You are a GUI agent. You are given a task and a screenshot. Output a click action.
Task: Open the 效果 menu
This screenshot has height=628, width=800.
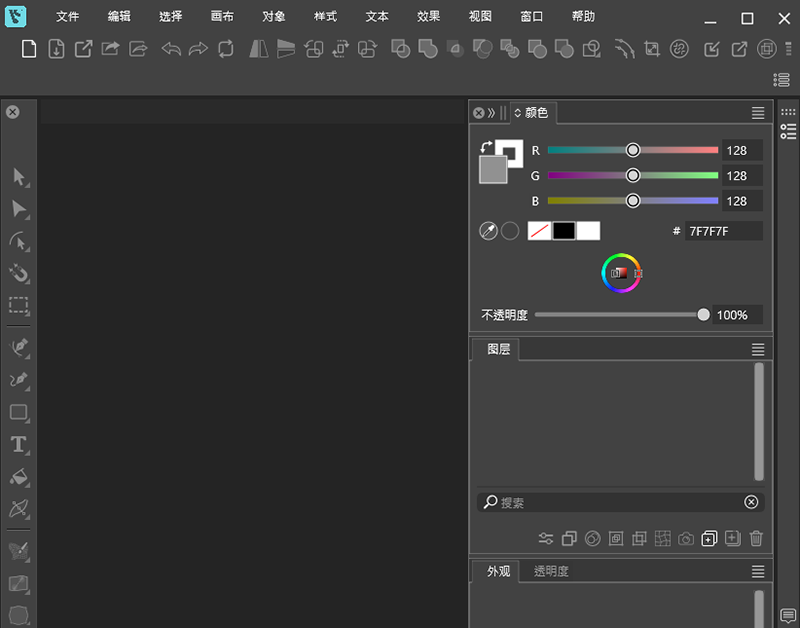point(428,17)
